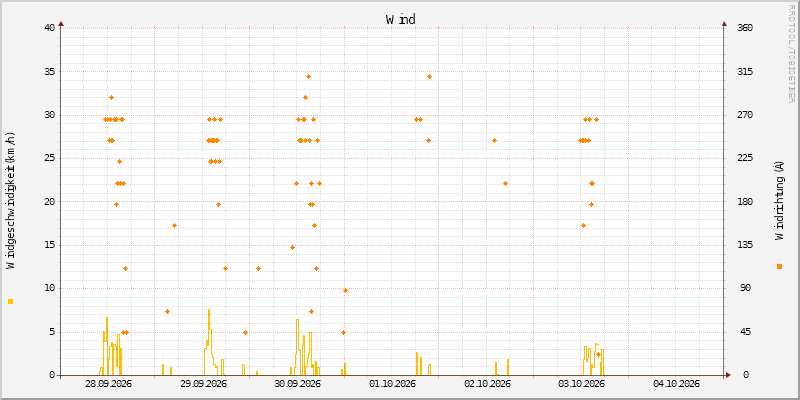Click the right axis value 45

coord(746,332)
